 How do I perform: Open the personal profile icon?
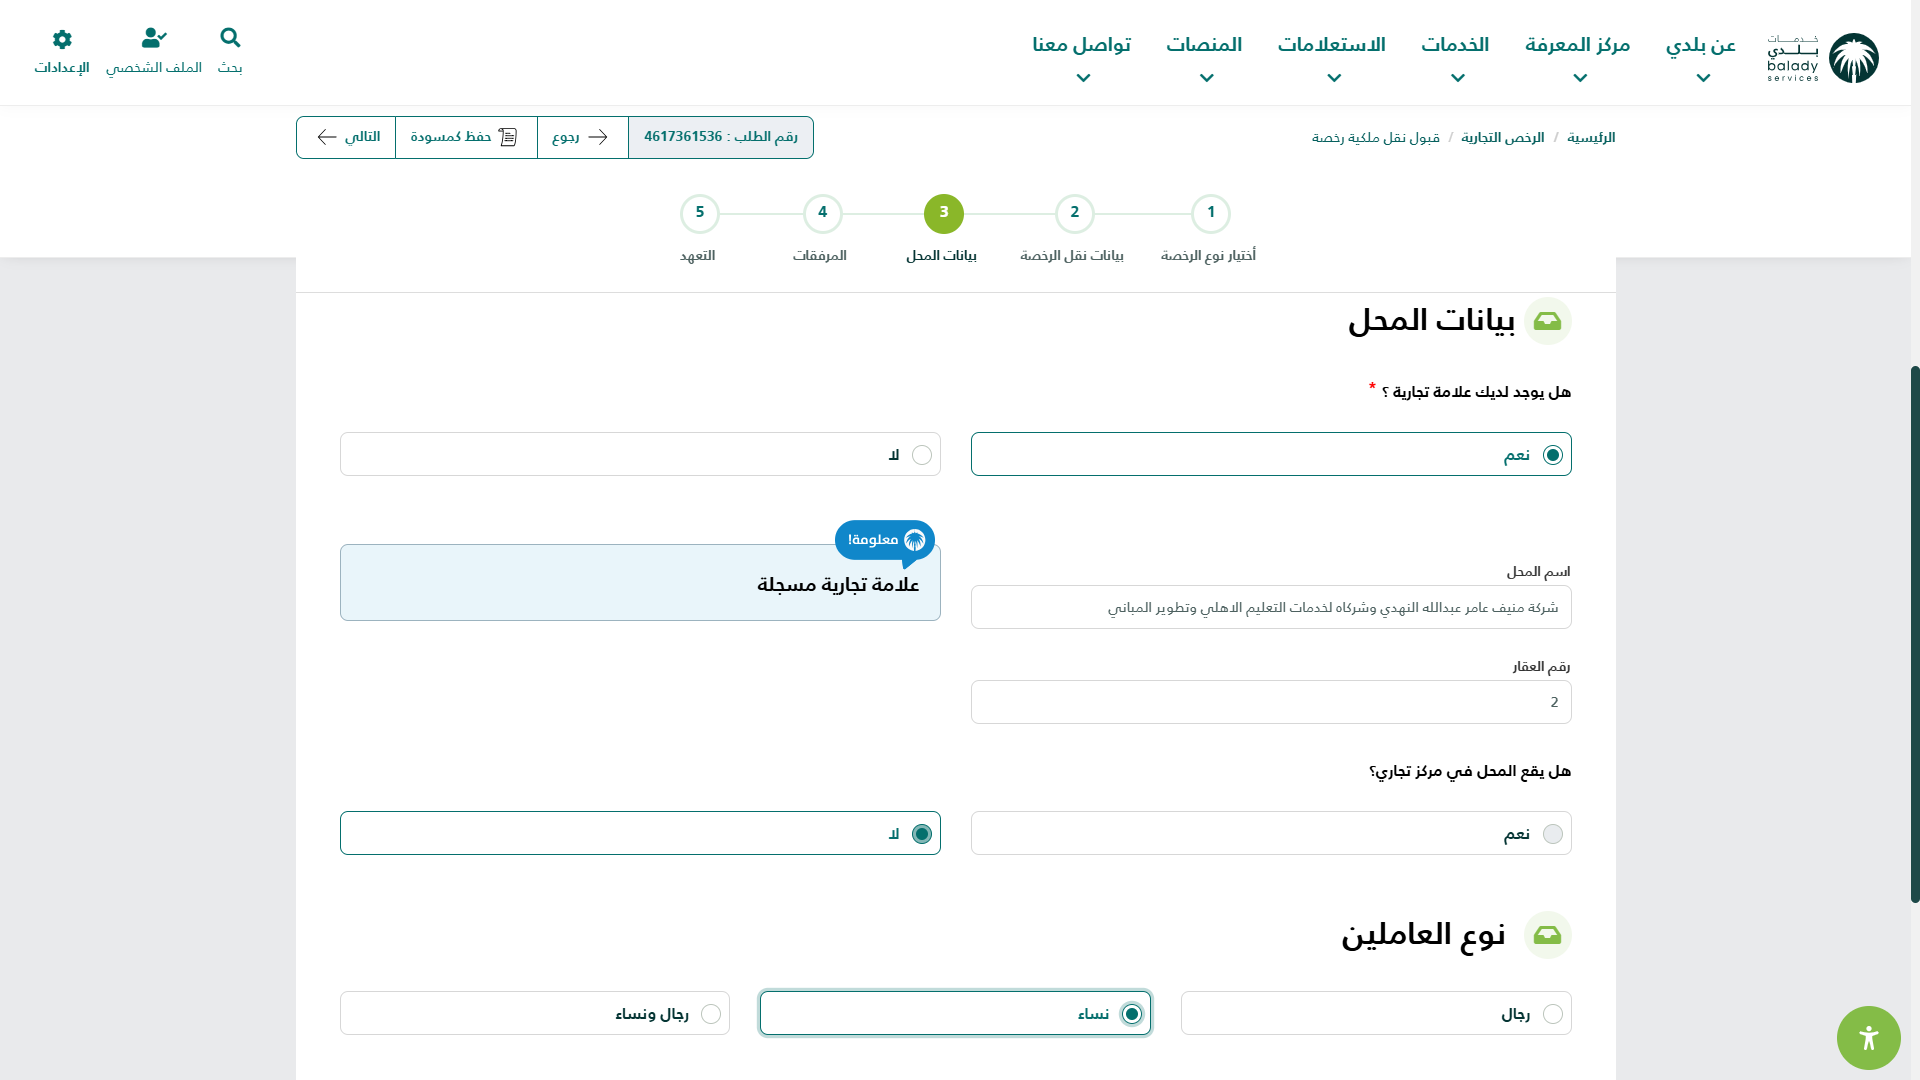153,38
